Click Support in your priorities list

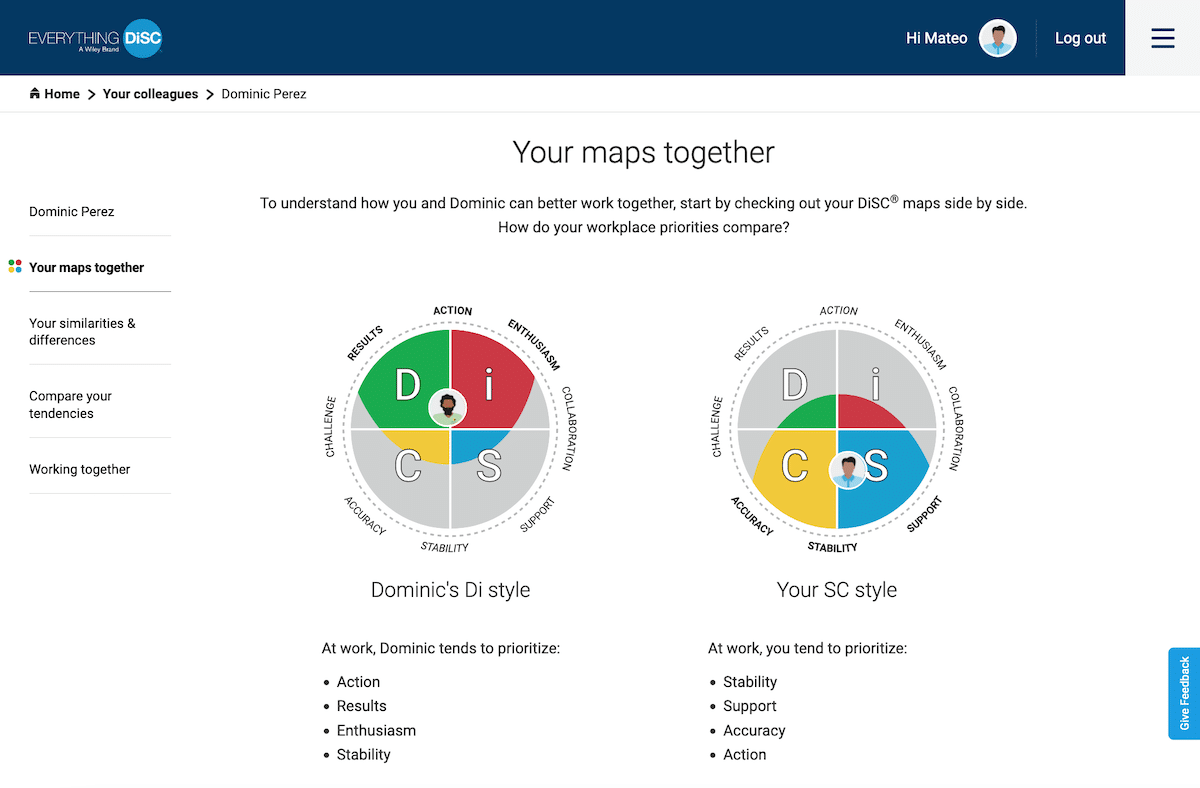coord(750,706)
